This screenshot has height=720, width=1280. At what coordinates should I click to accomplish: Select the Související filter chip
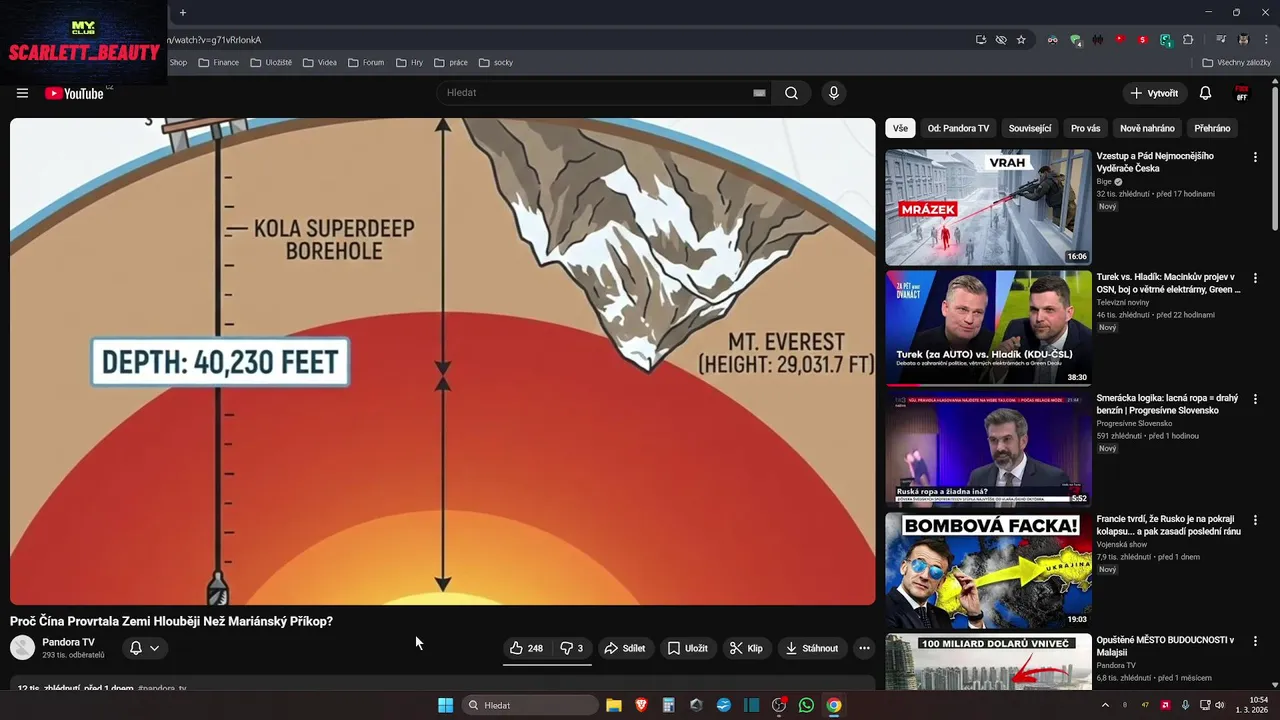click(x=1030, y=128)
